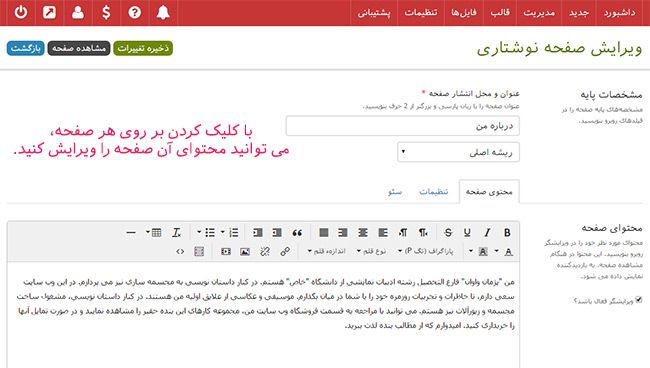Image resolution: width=650 pixels, height=368 pixels.
Task: Insert a horizontal line
Action: tap(131, 233)
